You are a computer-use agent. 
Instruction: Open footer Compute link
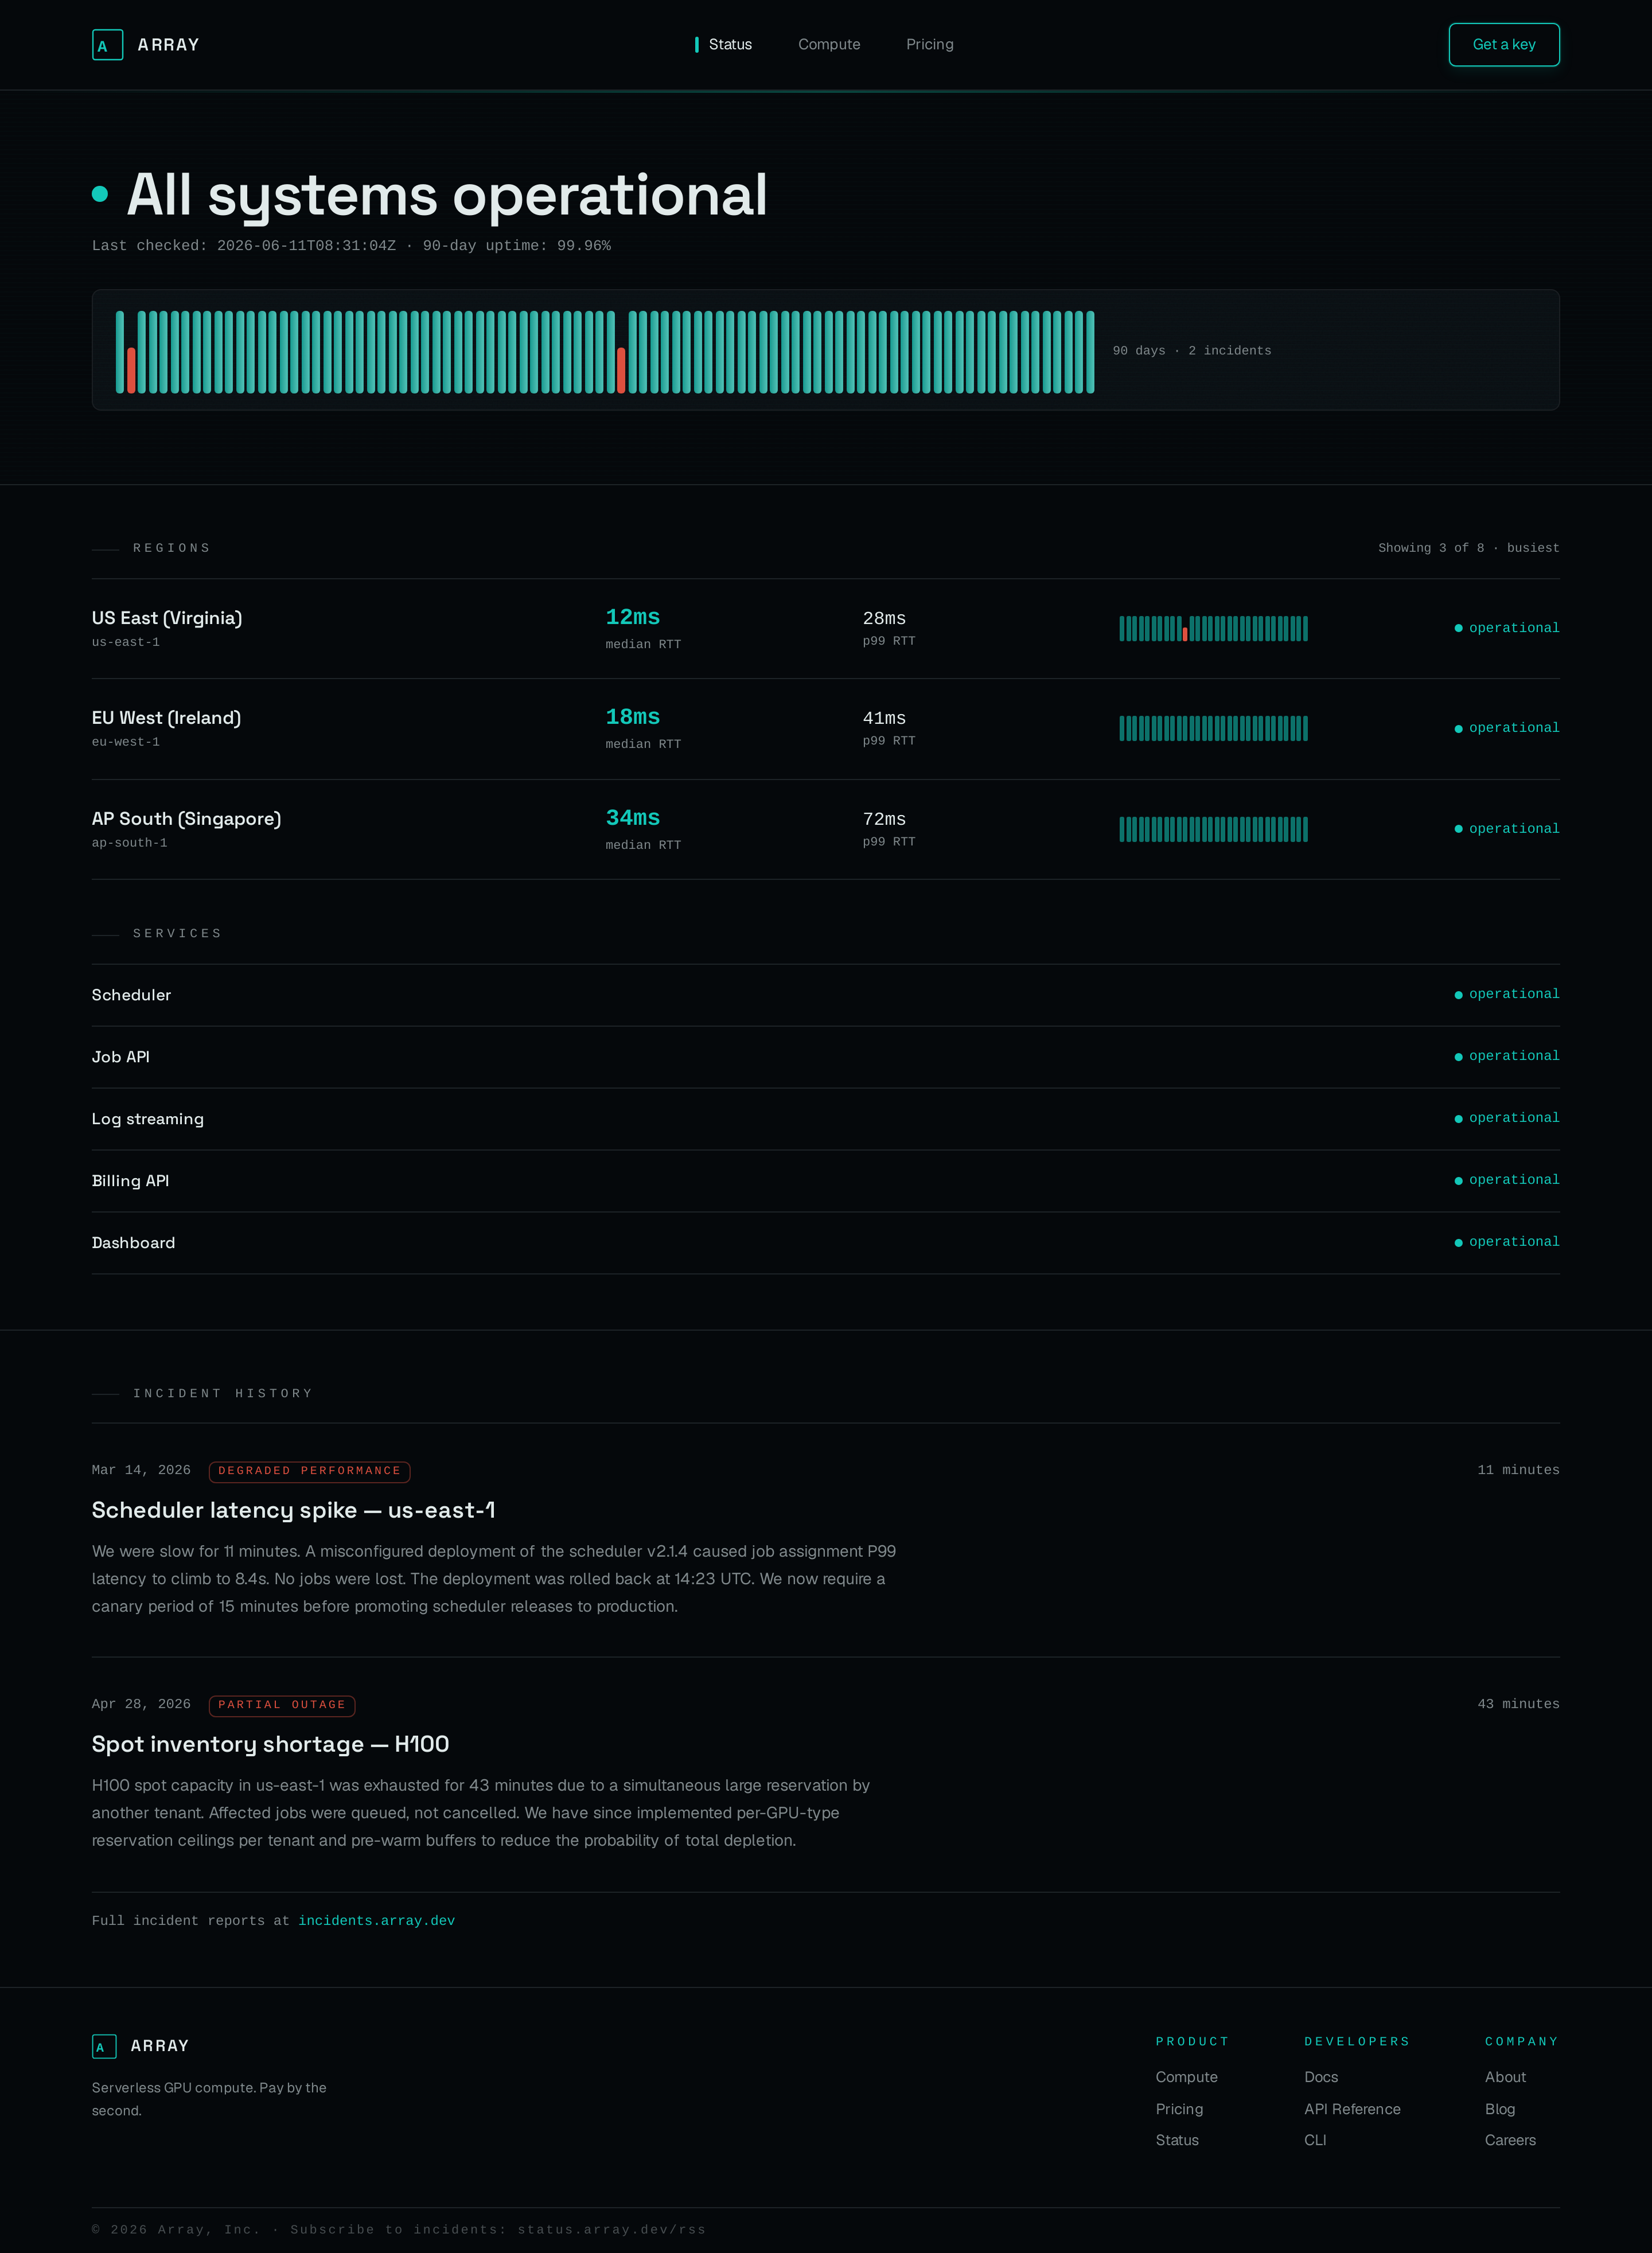(x=1186, y=2077)
